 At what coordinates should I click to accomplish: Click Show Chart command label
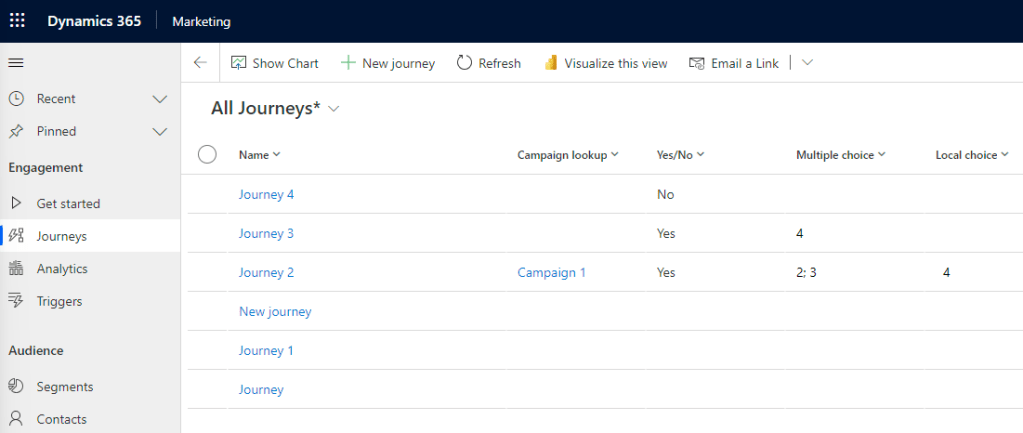[x=285, y=63]
